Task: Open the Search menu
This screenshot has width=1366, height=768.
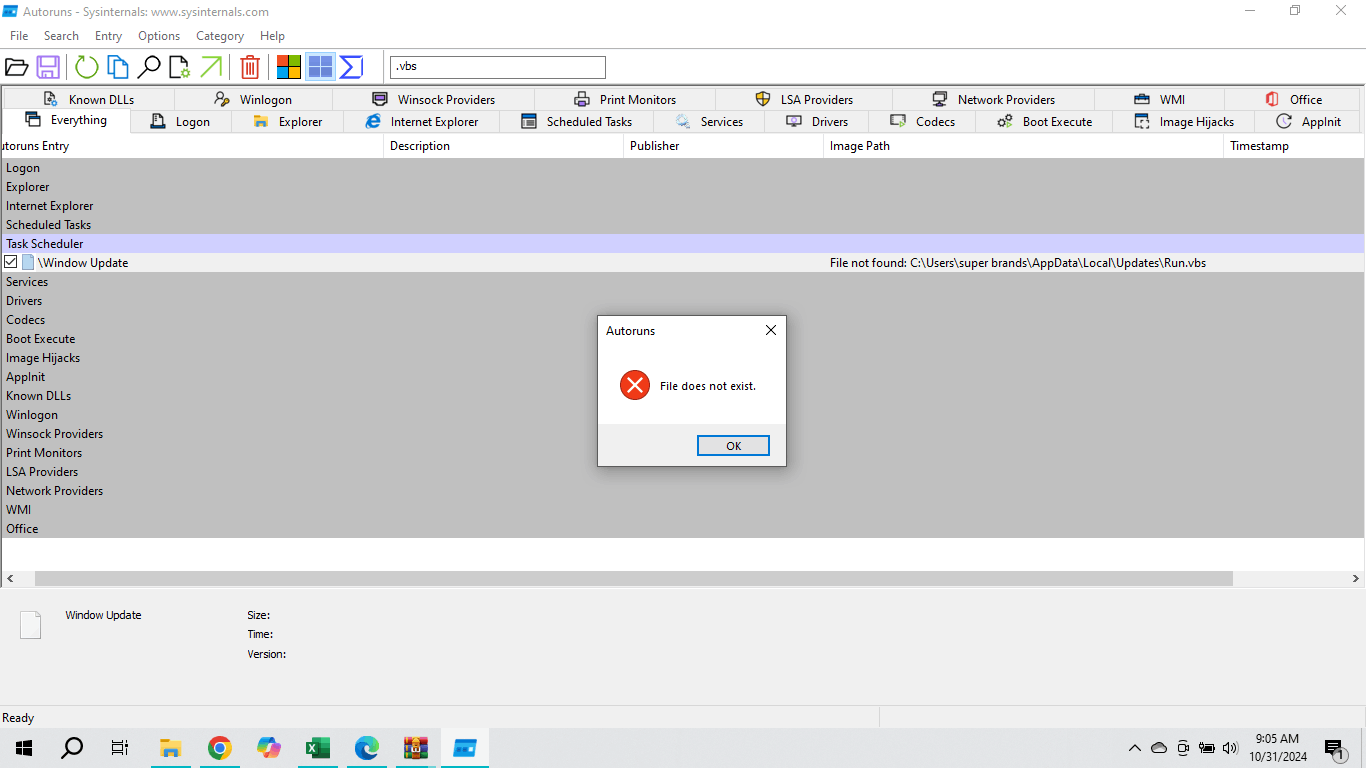Action: coord(61,36)
